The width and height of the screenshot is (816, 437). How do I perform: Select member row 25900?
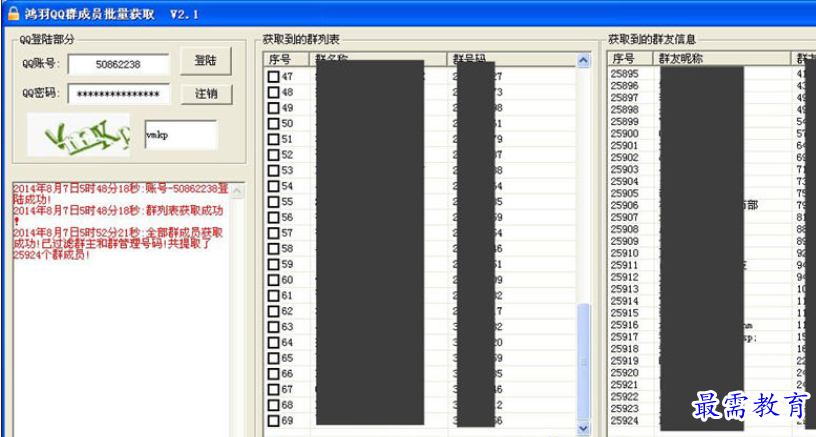coord(712,134)
